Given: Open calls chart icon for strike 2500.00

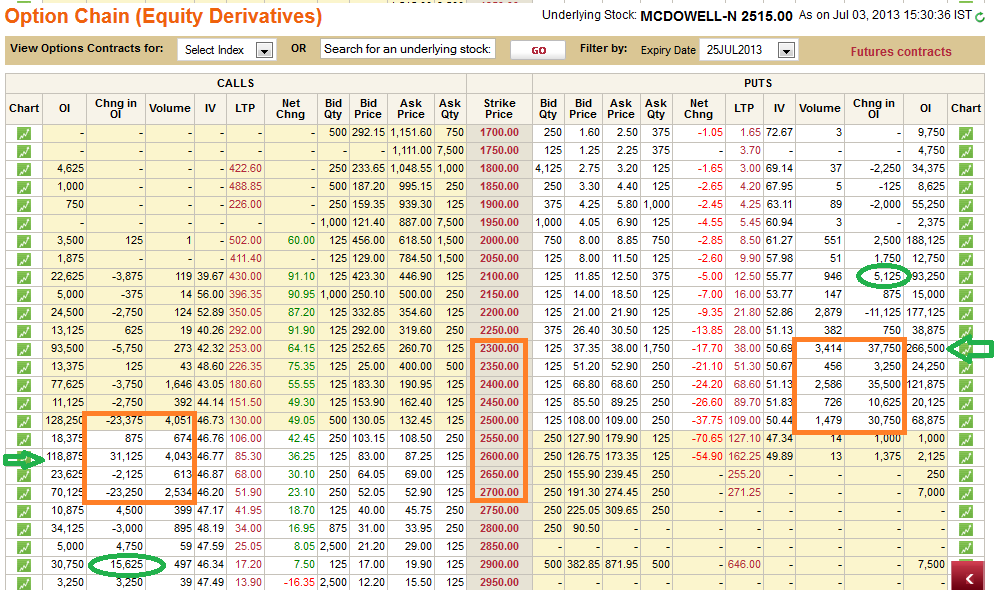Looking at the screenshot, I should (x=24, y=421).
